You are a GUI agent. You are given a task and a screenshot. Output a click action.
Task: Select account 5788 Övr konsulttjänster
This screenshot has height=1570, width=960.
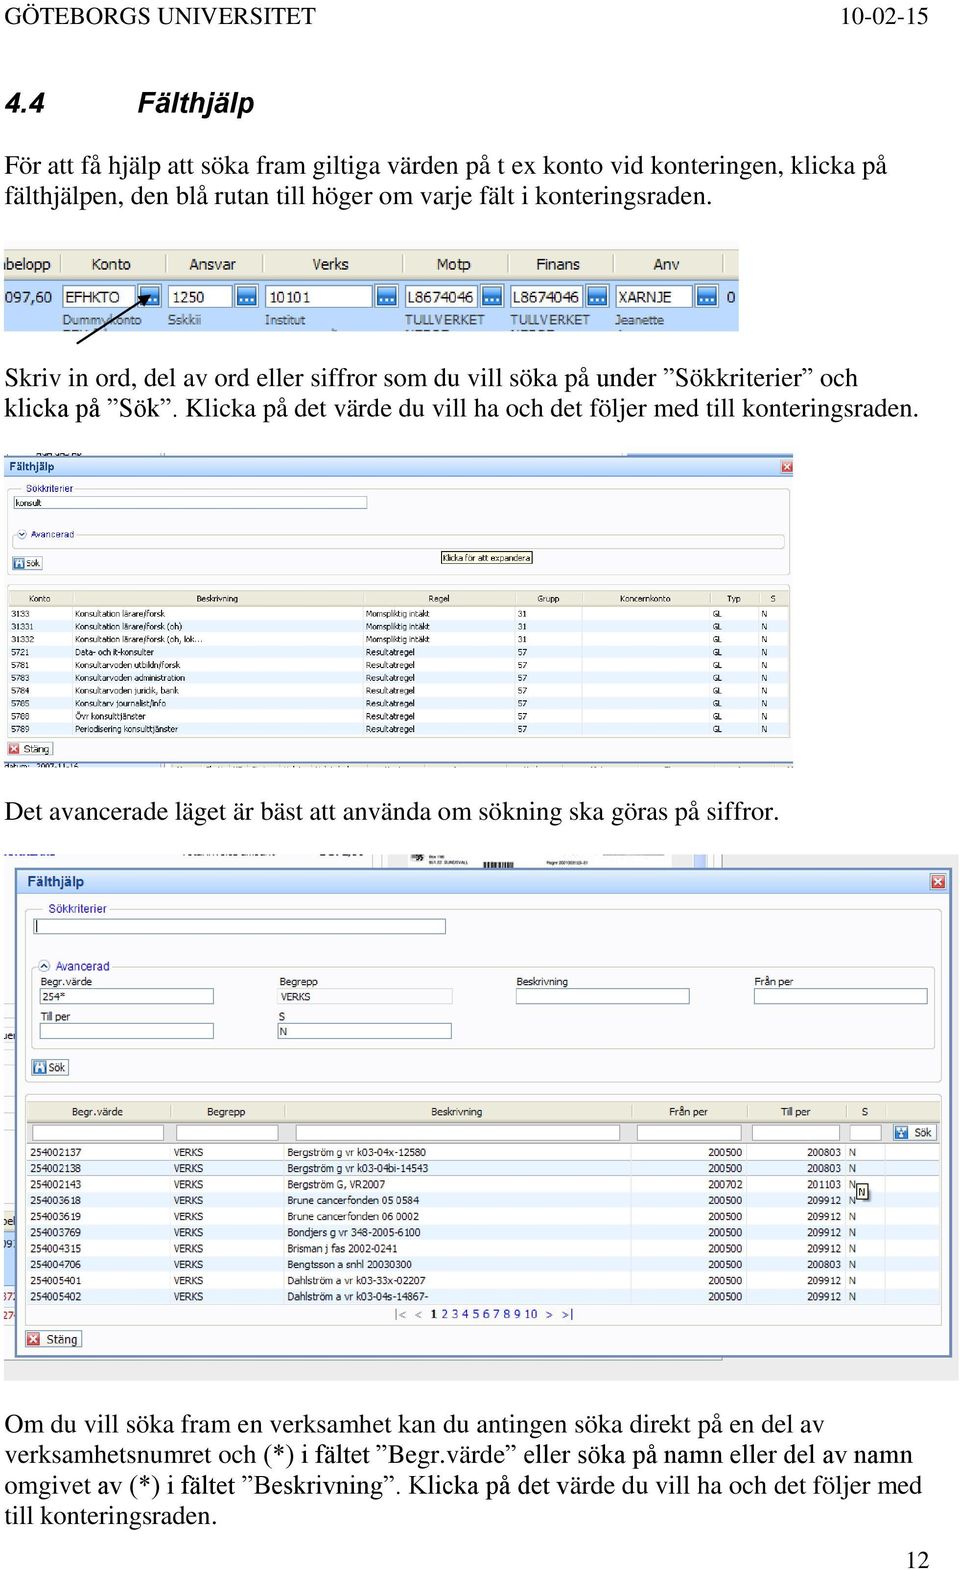click(398, 716)
